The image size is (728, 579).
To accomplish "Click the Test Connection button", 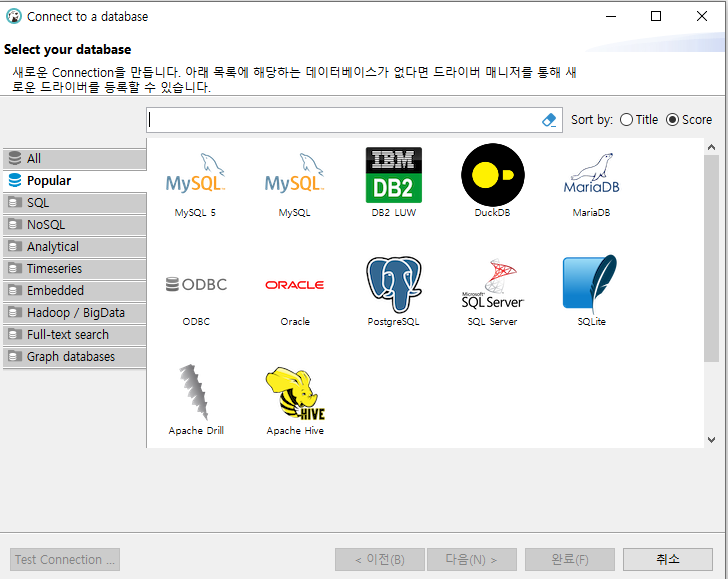I will 65,559.
